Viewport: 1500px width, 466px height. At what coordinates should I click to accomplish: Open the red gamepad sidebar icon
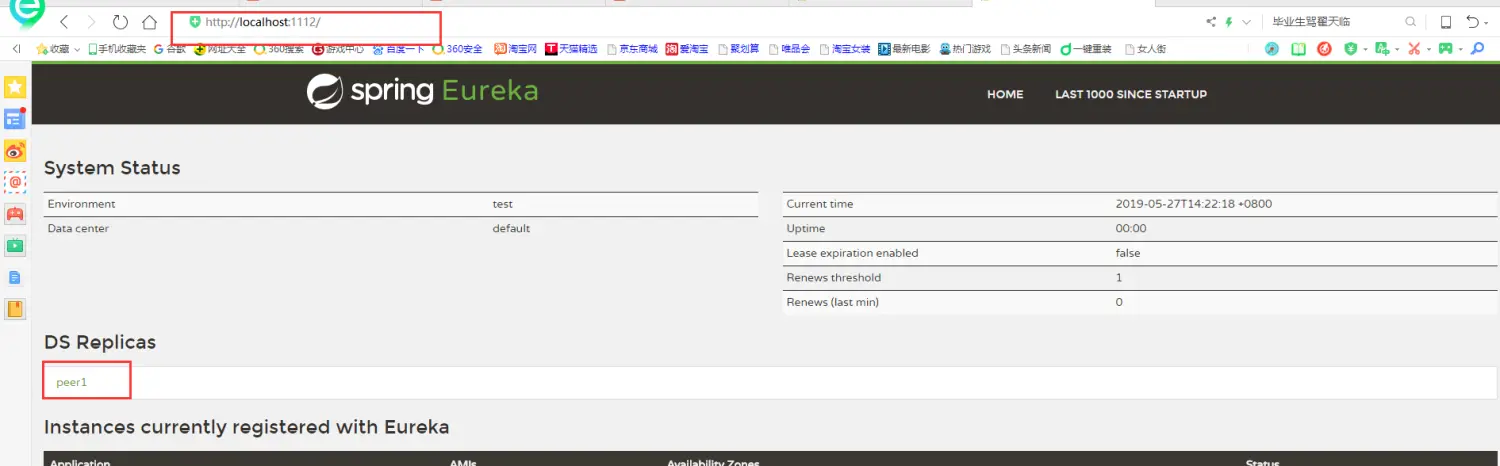point(15,214)
